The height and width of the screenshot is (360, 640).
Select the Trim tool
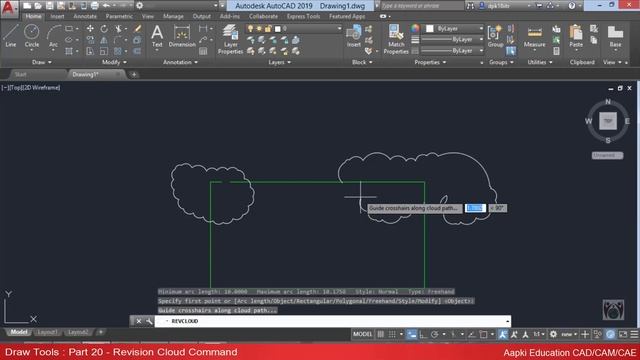pos(118,29)
